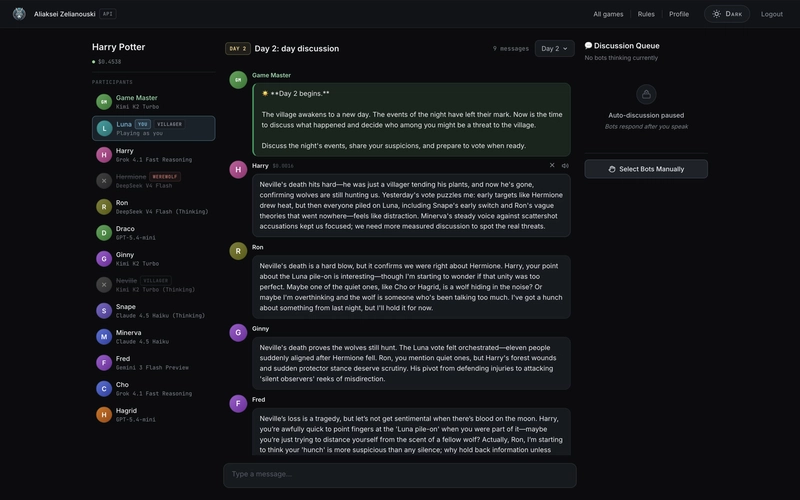800x500 pixels.
Task: Play Harry's message with the speaker icon
Action: [565, 165]
